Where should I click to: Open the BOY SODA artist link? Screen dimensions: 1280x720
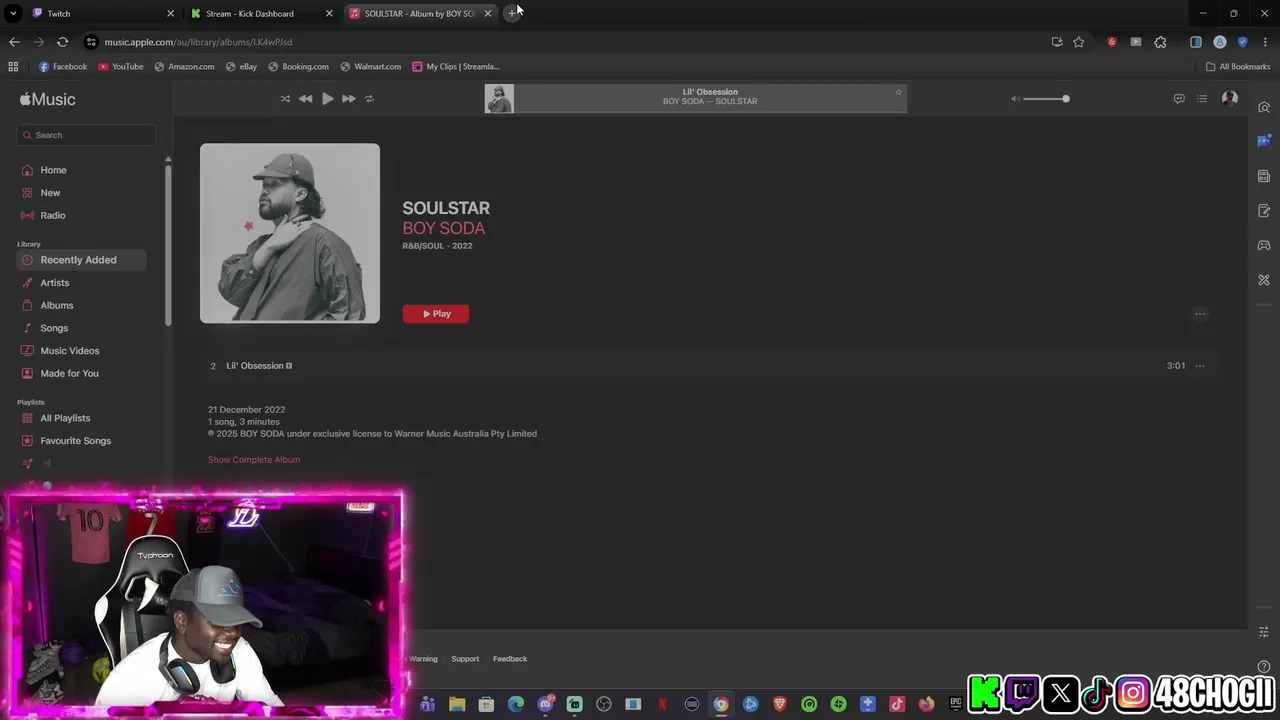(444, 228)
